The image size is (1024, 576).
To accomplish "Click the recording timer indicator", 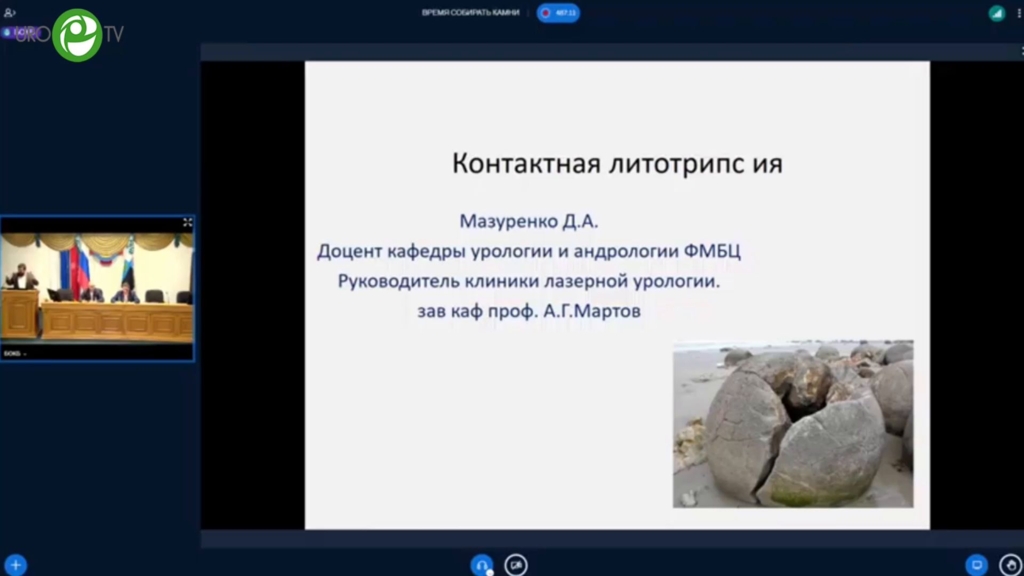I will point(559,13).
